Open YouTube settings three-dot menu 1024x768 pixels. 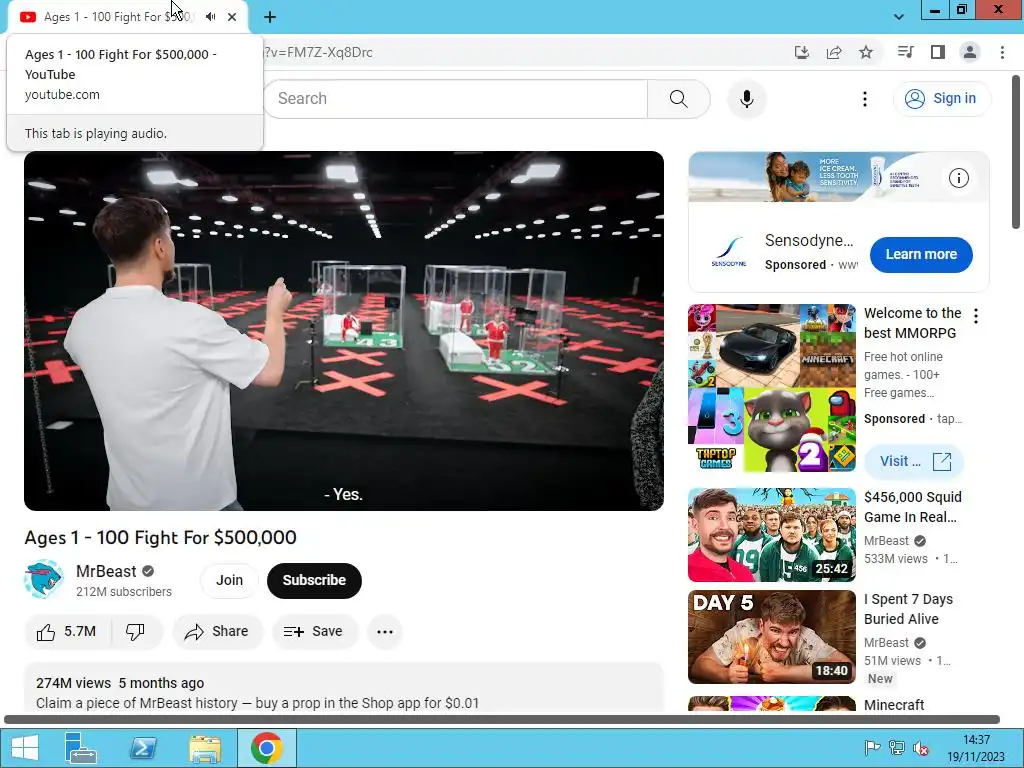pos(865,99)
